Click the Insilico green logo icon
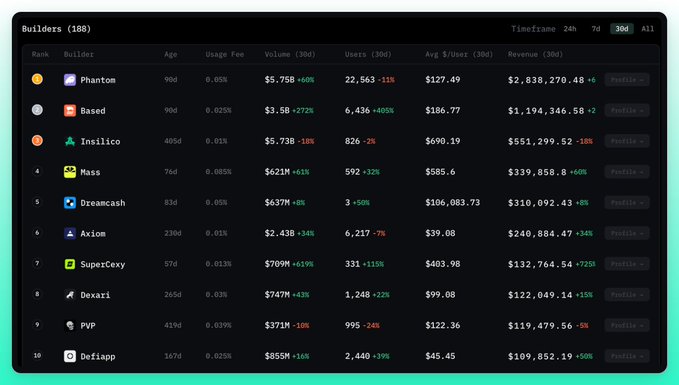 pos(70,141)
